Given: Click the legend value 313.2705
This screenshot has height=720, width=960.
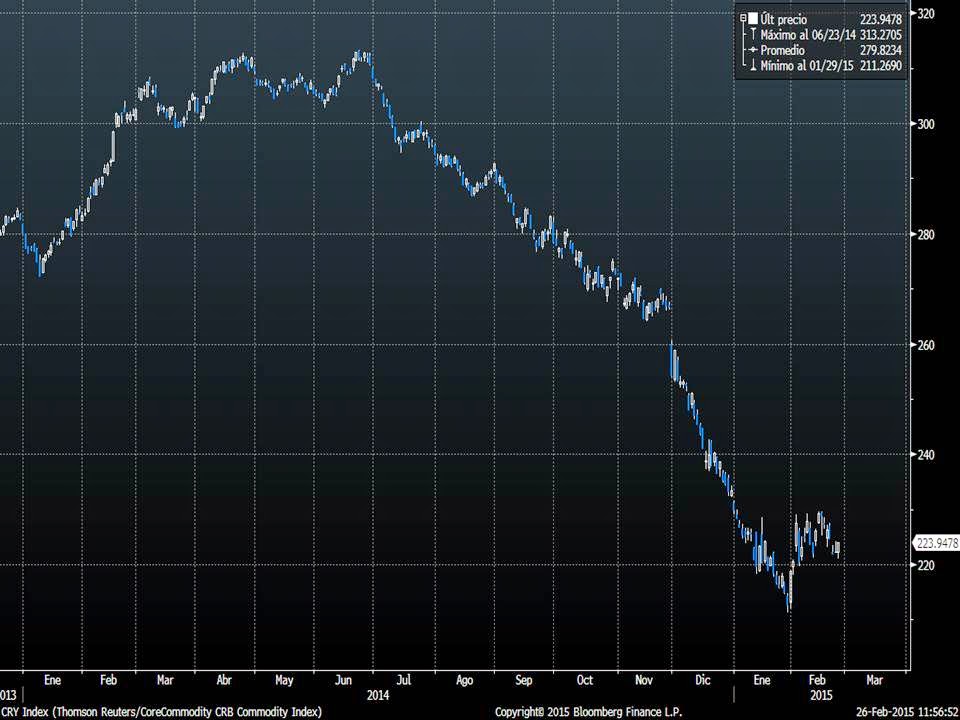Looking at the screenshot, I should (x=880, y=35).
